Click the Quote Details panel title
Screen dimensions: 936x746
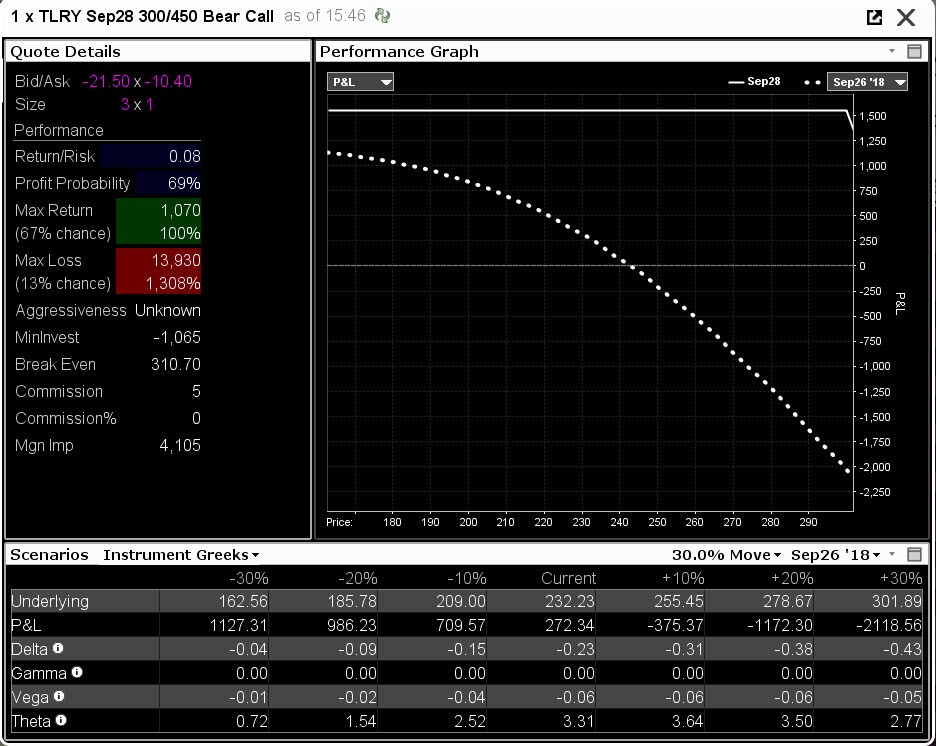pos(66,52)
